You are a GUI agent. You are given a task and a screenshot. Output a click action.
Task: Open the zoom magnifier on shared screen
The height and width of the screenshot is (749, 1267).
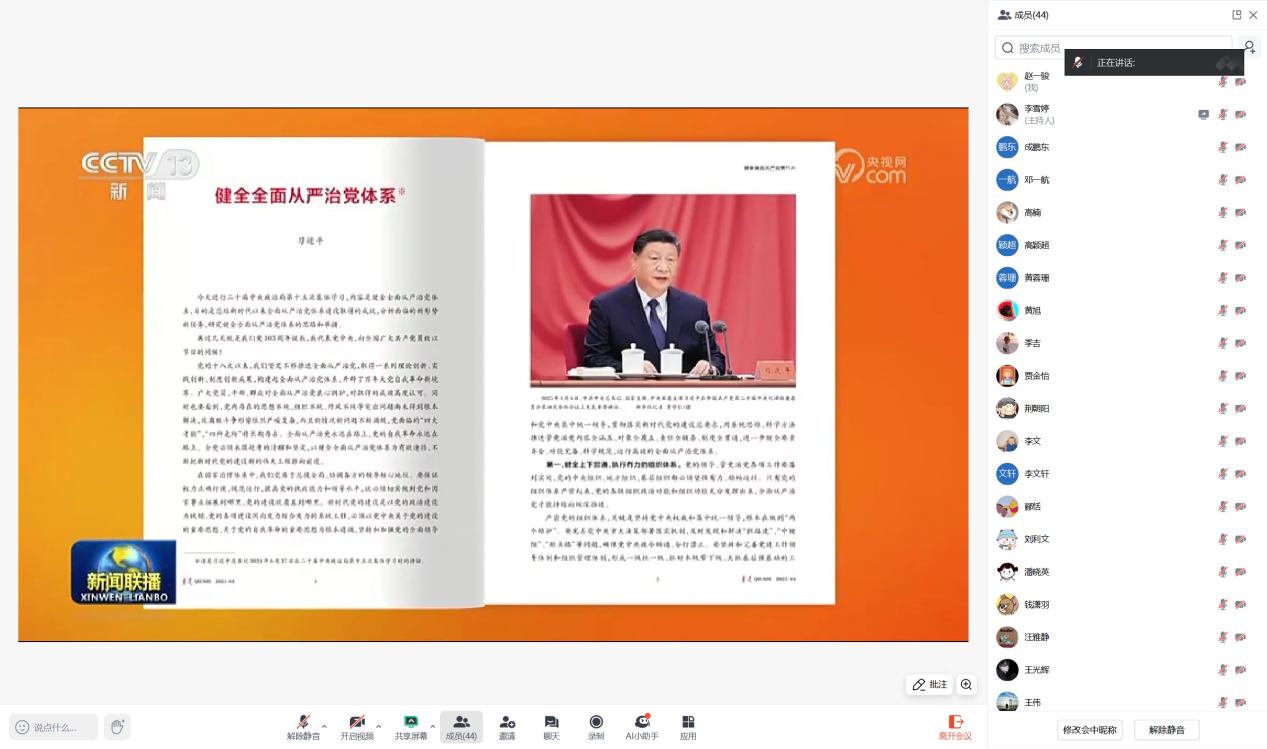tap(967, 685)
